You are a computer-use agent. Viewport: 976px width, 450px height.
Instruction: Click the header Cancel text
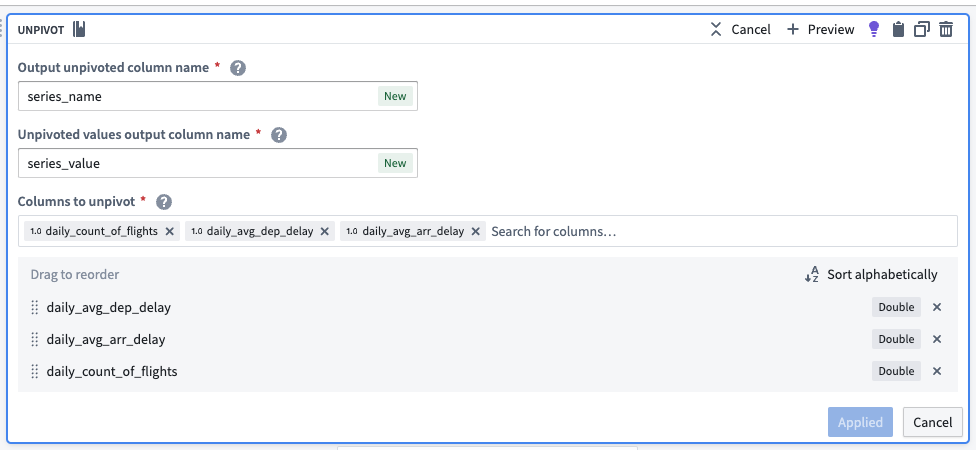(x=751, y=29)
